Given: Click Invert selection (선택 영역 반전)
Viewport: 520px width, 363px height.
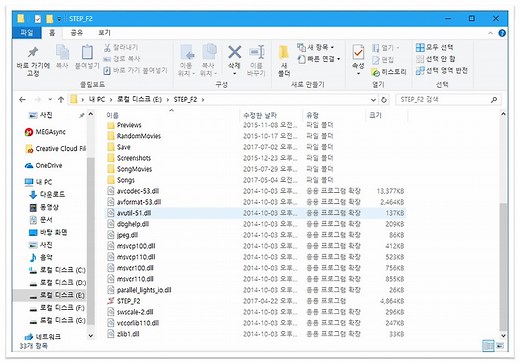Looking at the screenshot, I should coord(442,70).
